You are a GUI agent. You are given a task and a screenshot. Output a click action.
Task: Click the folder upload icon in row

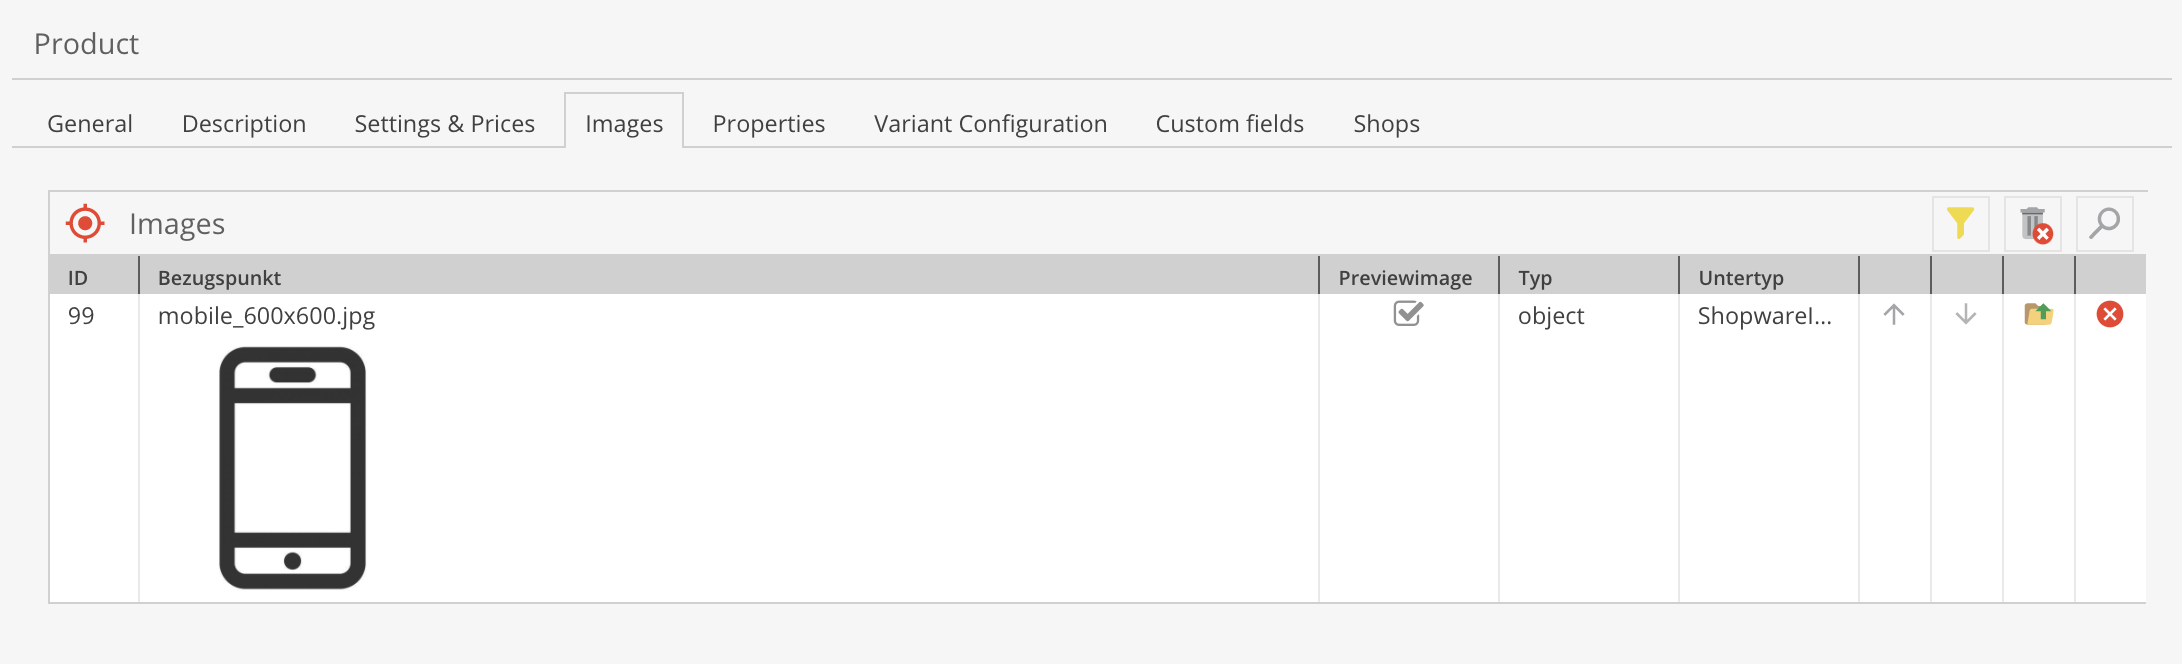pyautogui.click(x=2038, y=315)
